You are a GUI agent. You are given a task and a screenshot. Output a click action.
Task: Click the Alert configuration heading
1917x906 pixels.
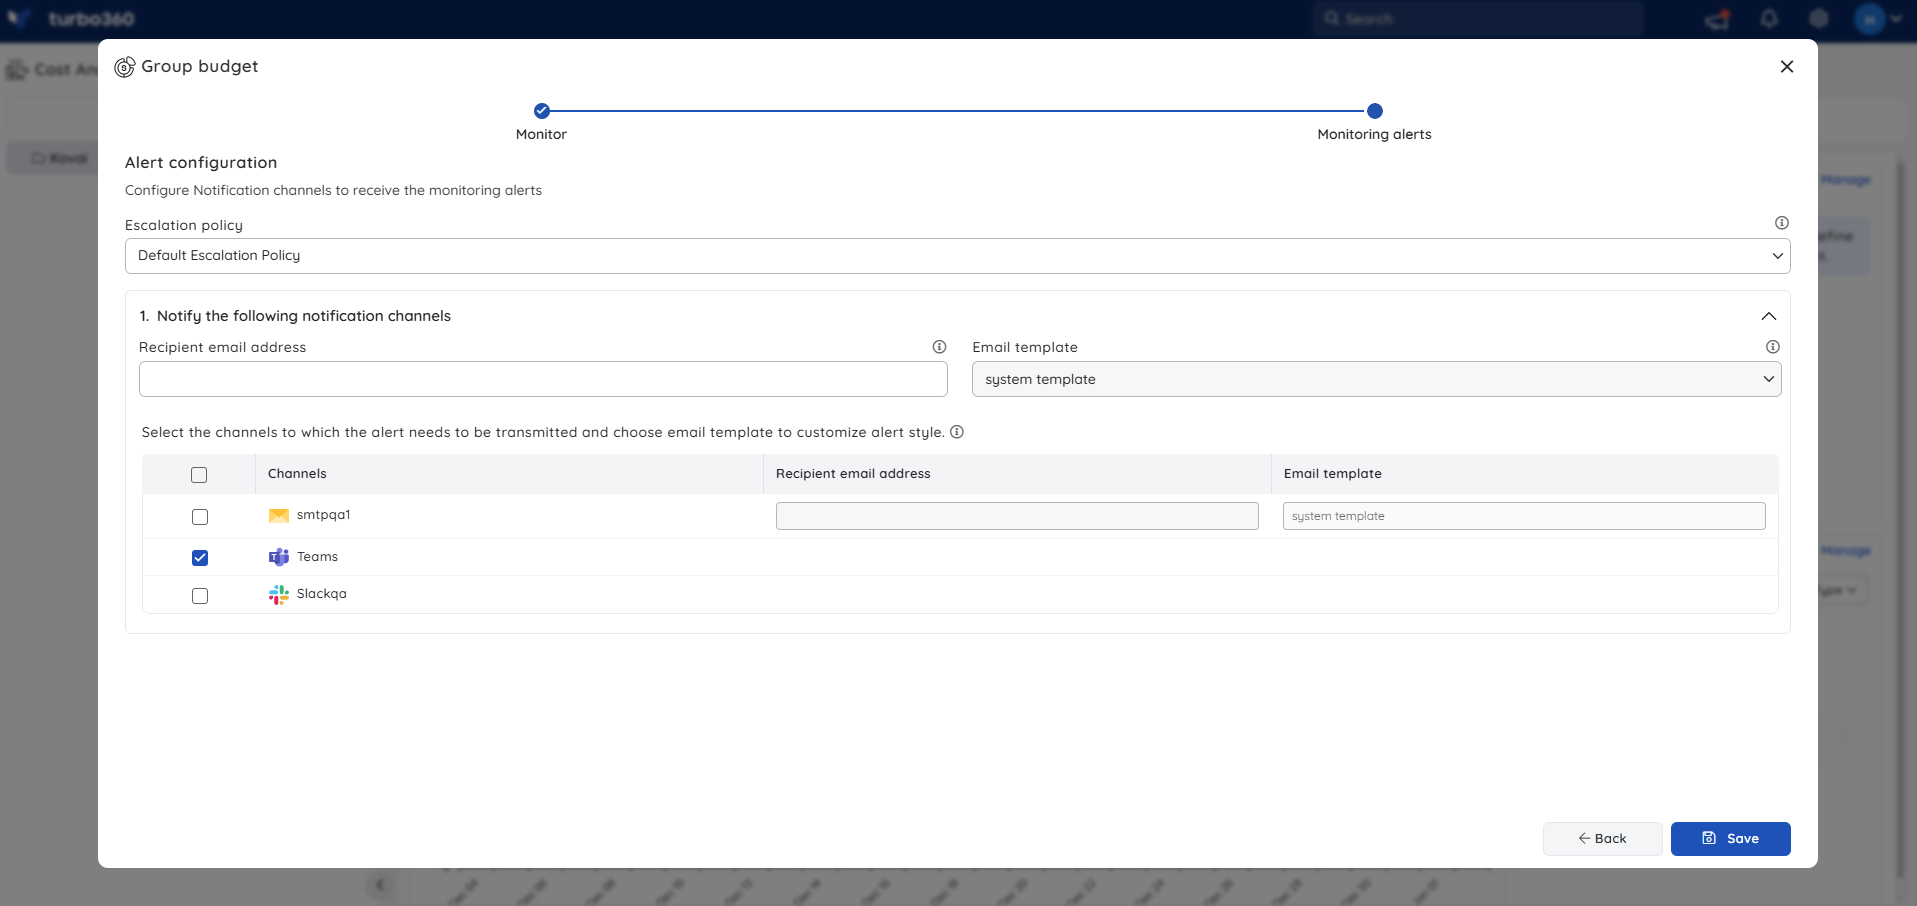pyautogui.click(x=201, y=163)
